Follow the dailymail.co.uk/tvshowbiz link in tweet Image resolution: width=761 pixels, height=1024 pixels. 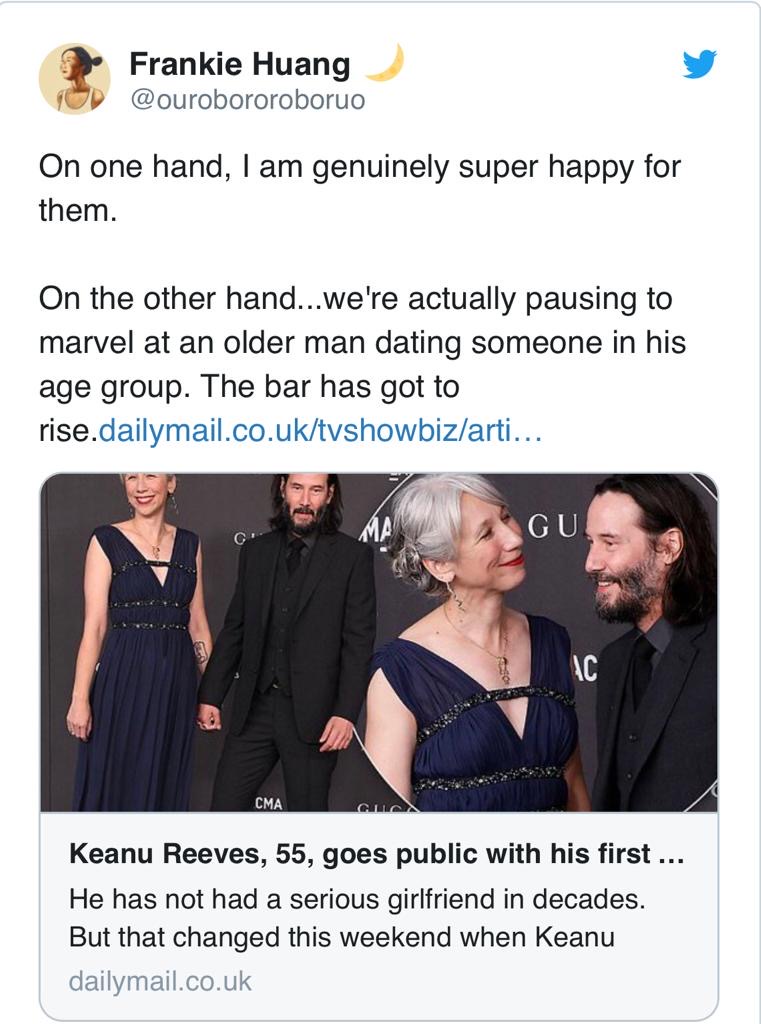(x=320, y=431)
